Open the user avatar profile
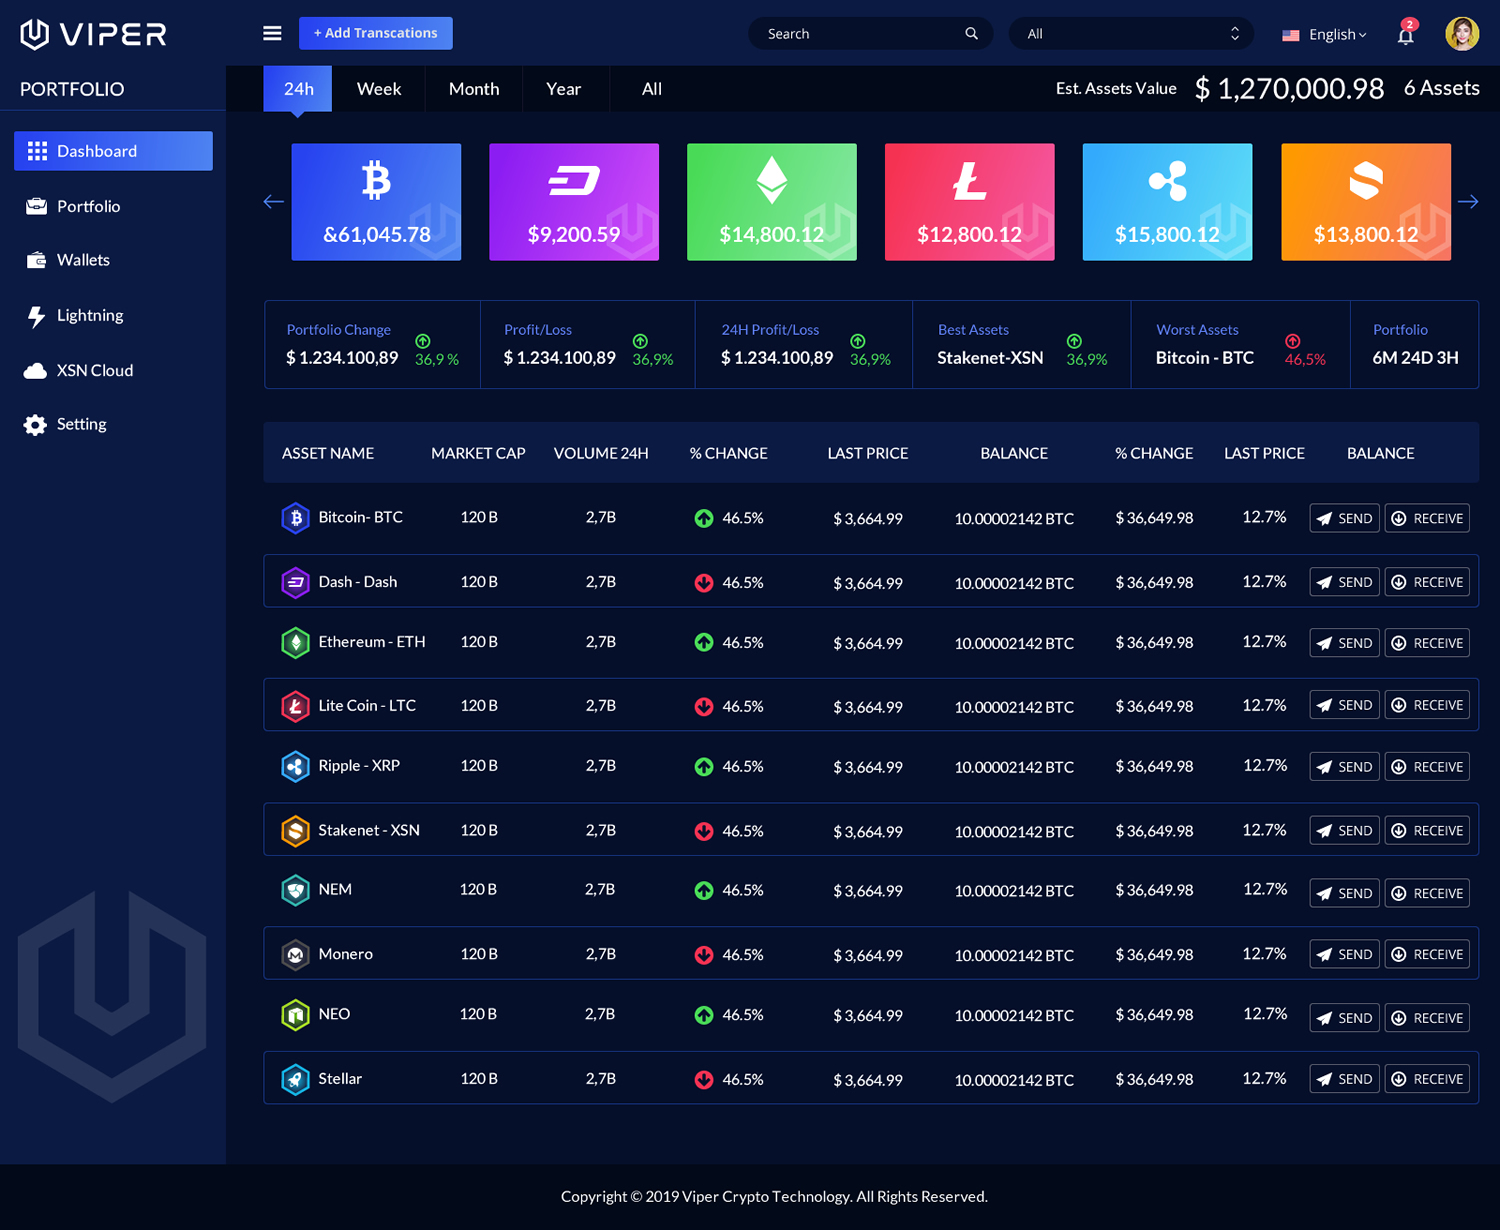Image resolution: width=1500 pixels, height=1230 pixels. point(1462,33)
